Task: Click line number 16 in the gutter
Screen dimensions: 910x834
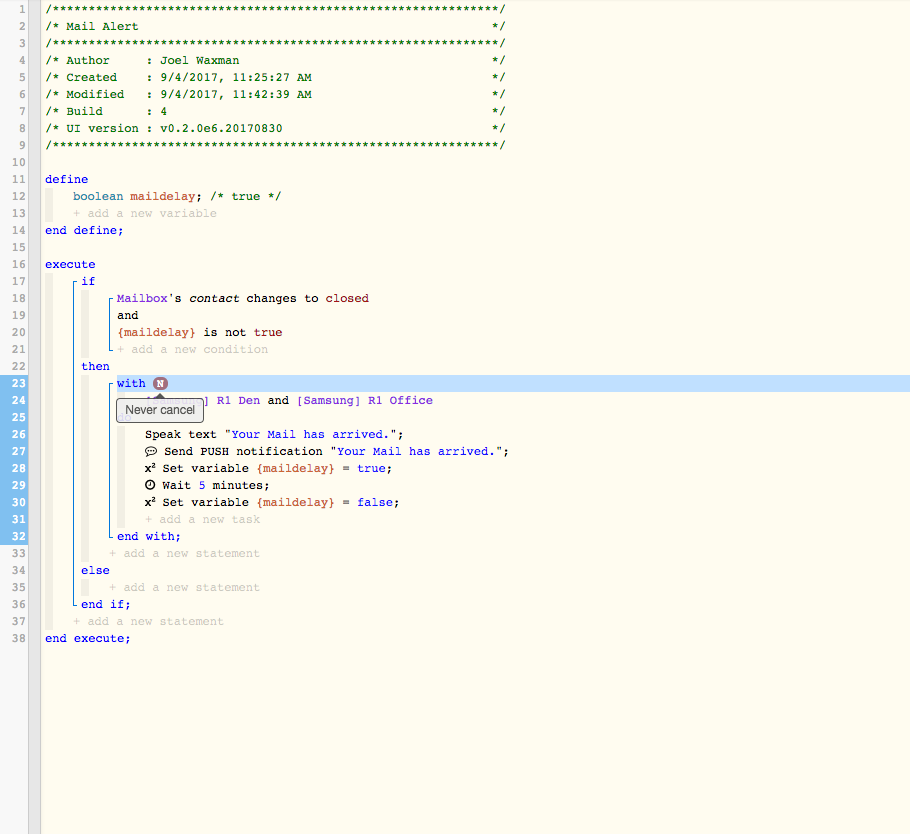Action: (x=19, y=265)
